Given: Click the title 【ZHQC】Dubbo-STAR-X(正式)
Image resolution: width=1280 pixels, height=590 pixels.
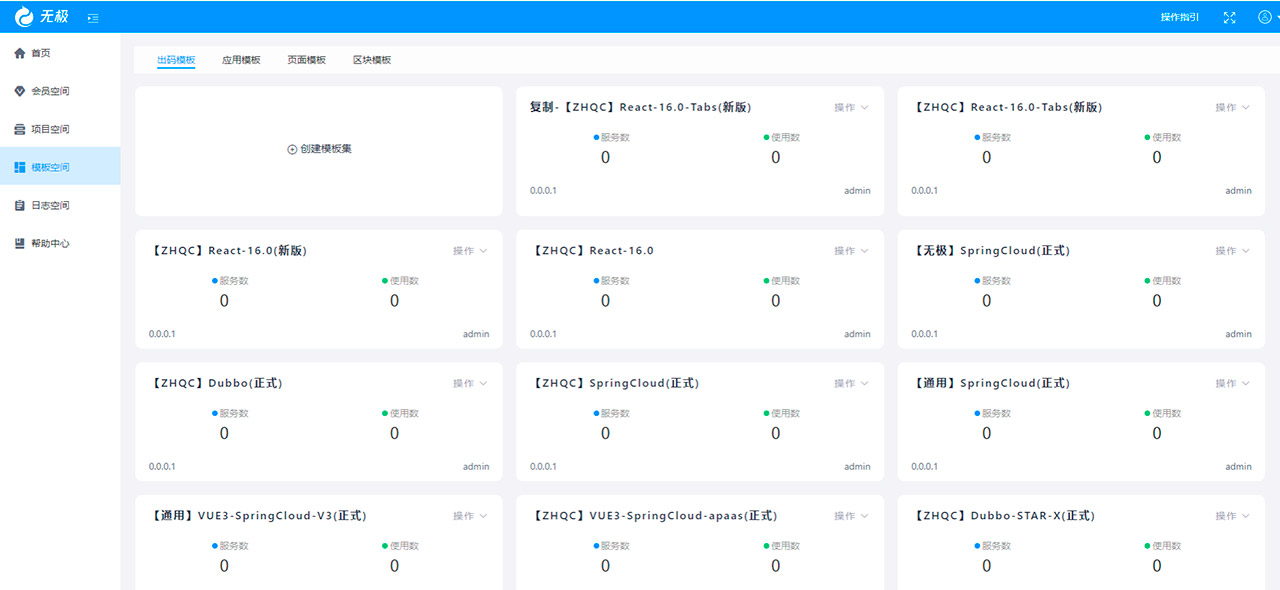Looking at the screenshot, I should (1003, 516).
